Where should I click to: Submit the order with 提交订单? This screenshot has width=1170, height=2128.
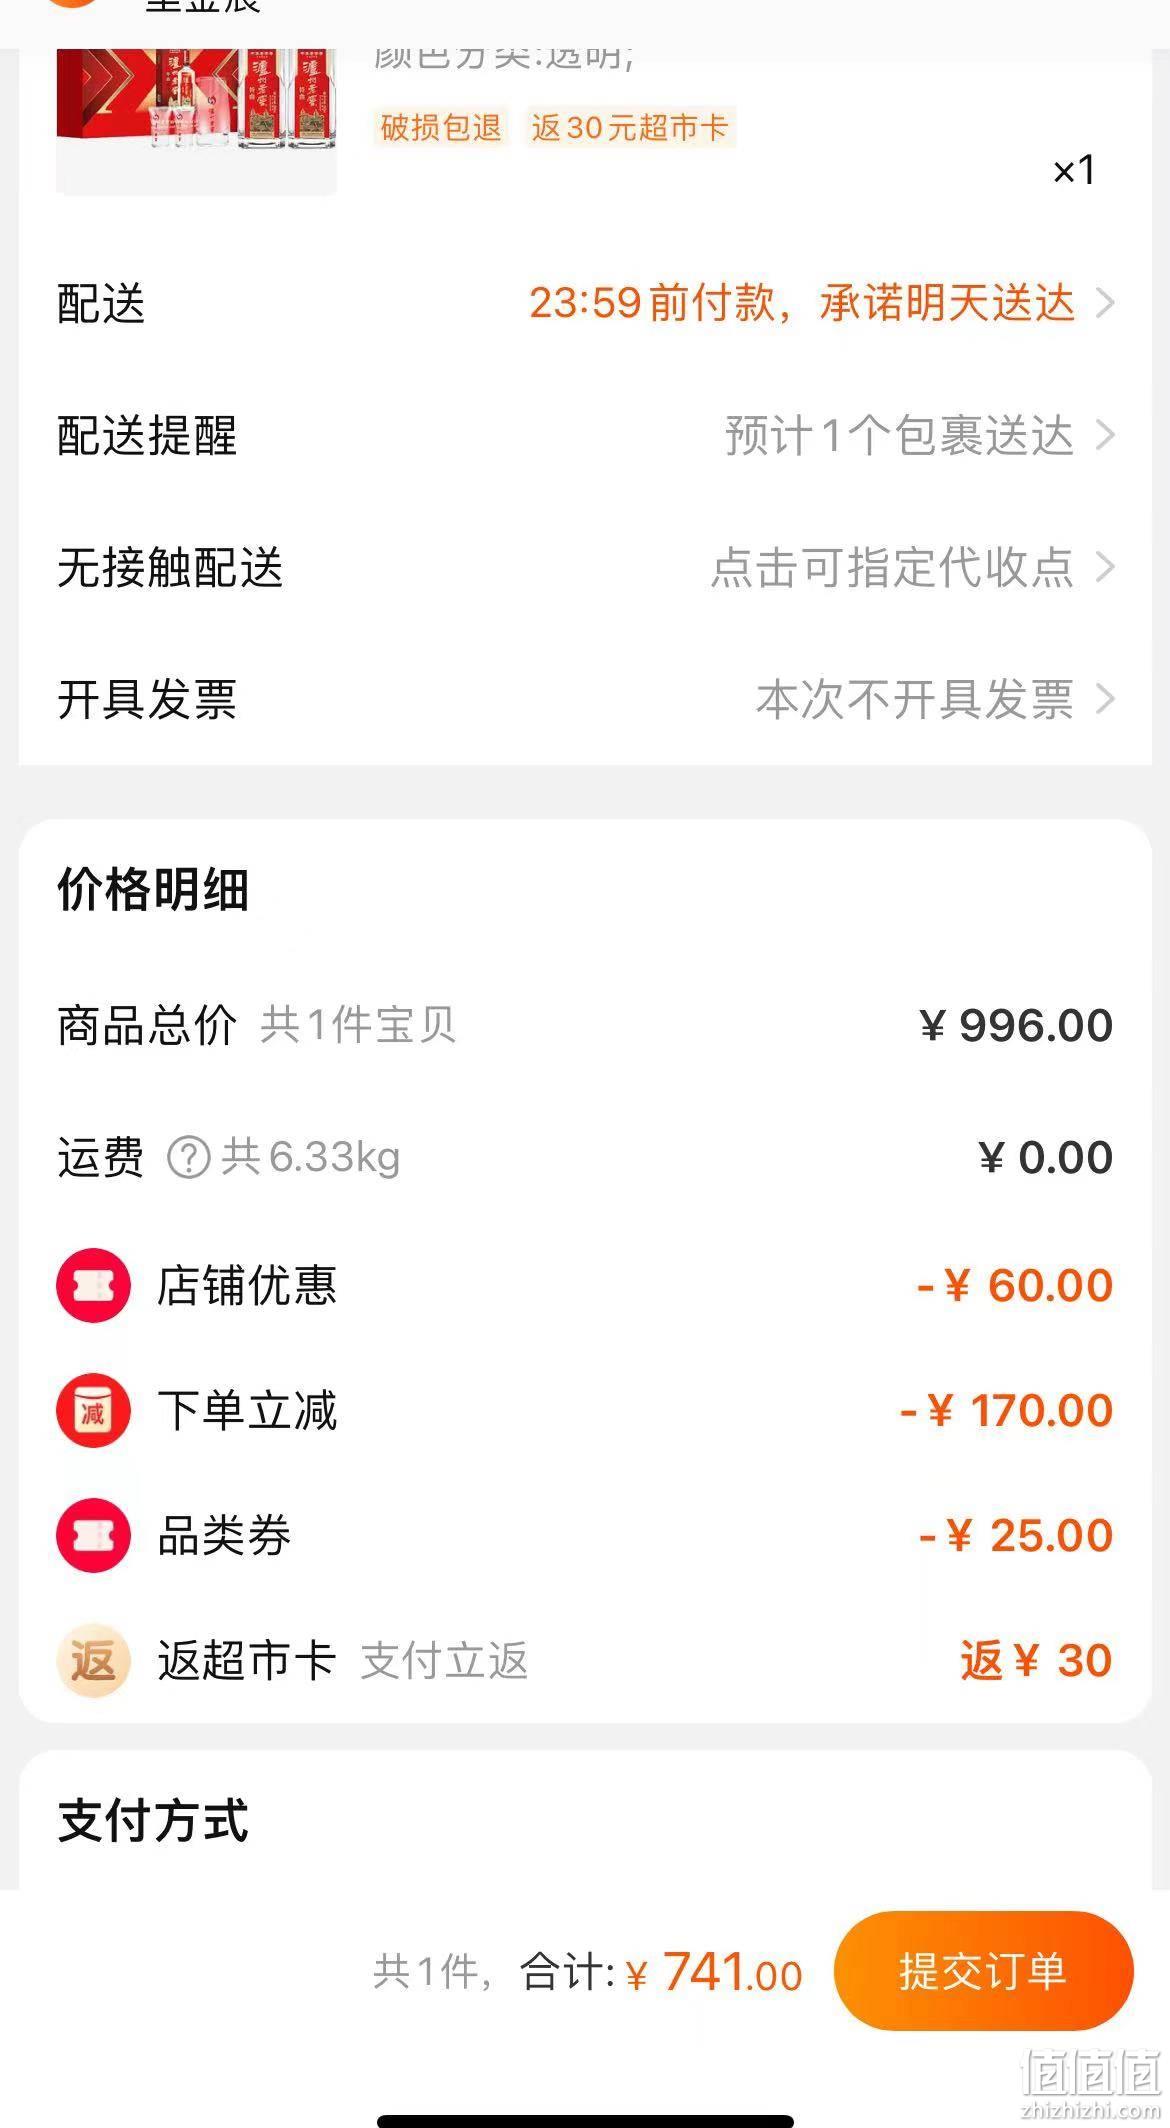coord(983,1971)
